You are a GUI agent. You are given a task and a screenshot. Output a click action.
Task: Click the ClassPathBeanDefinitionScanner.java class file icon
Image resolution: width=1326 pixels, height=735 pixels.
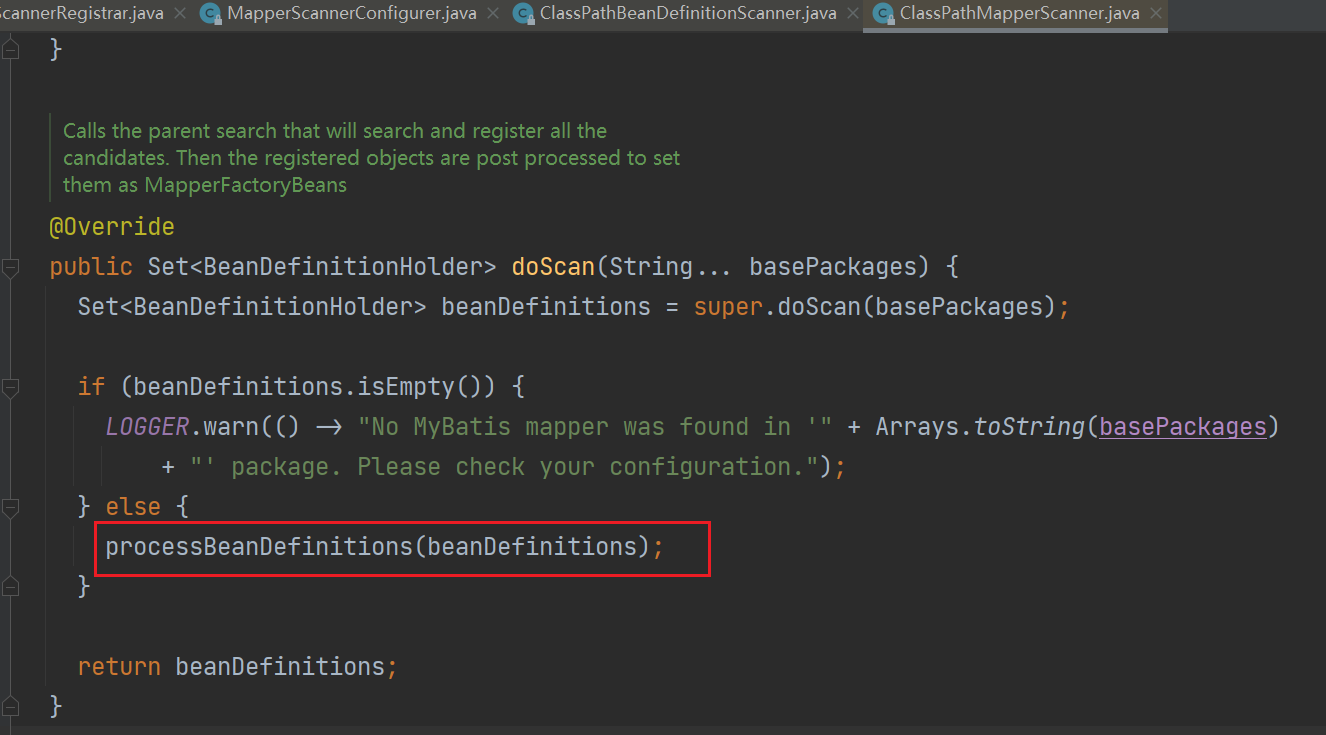(523, 14)
